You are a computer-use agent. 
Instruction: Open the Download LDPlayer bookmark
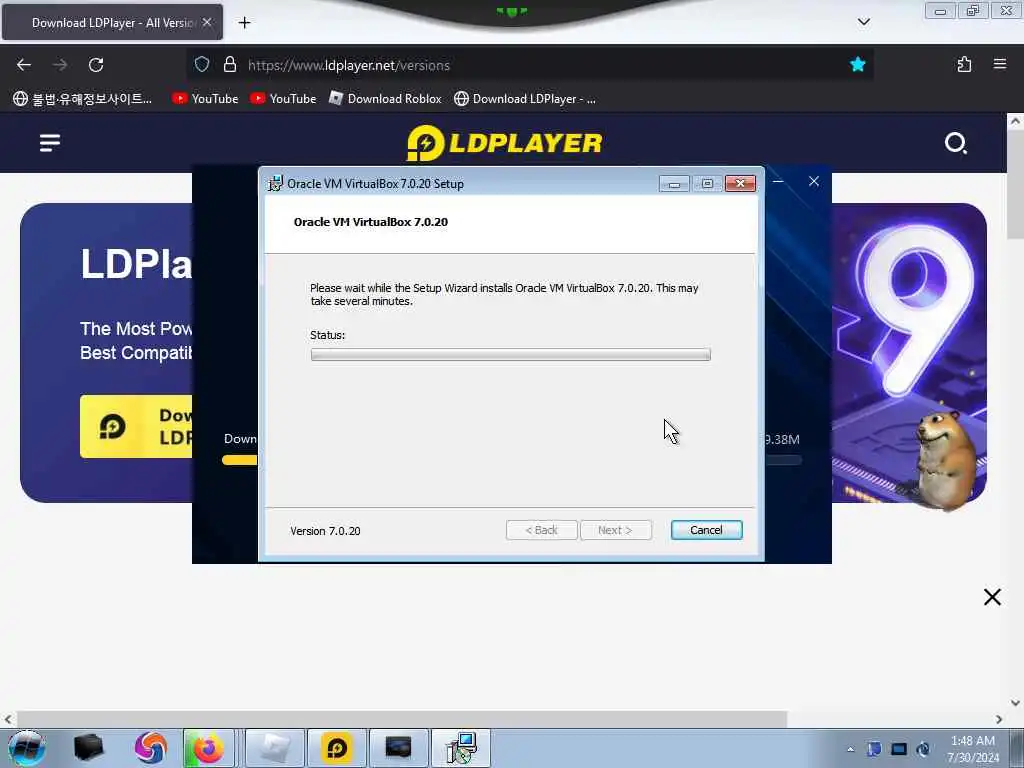pos(525,99)
